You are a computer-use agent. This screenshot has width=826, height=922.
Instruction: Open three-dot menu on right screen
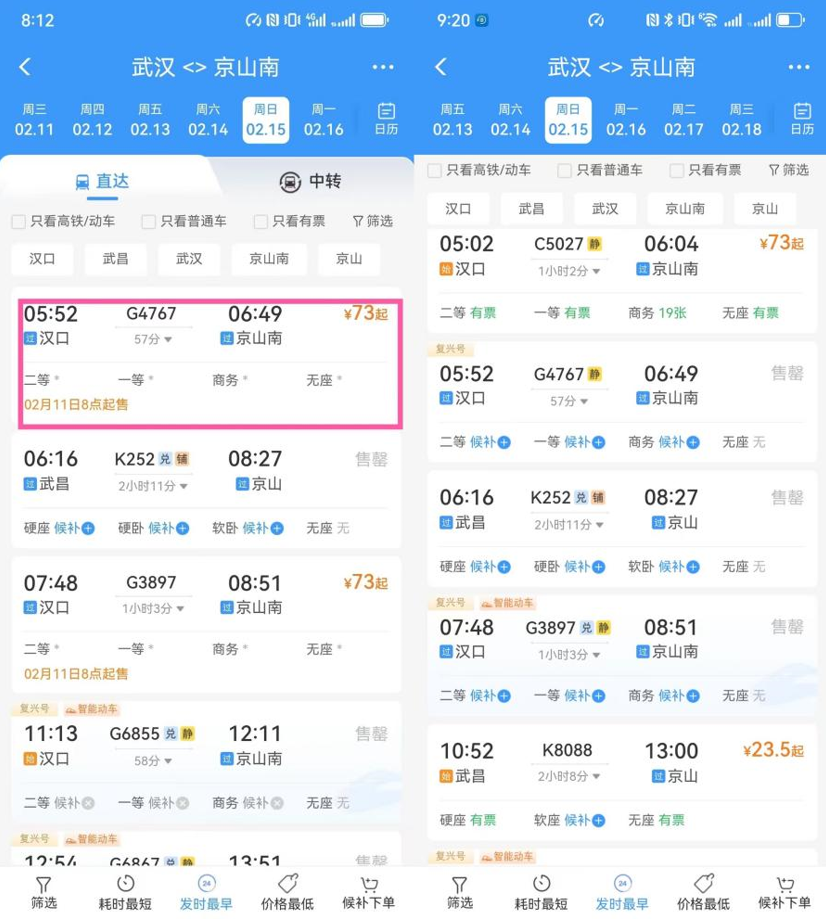(x=798, y=67)
